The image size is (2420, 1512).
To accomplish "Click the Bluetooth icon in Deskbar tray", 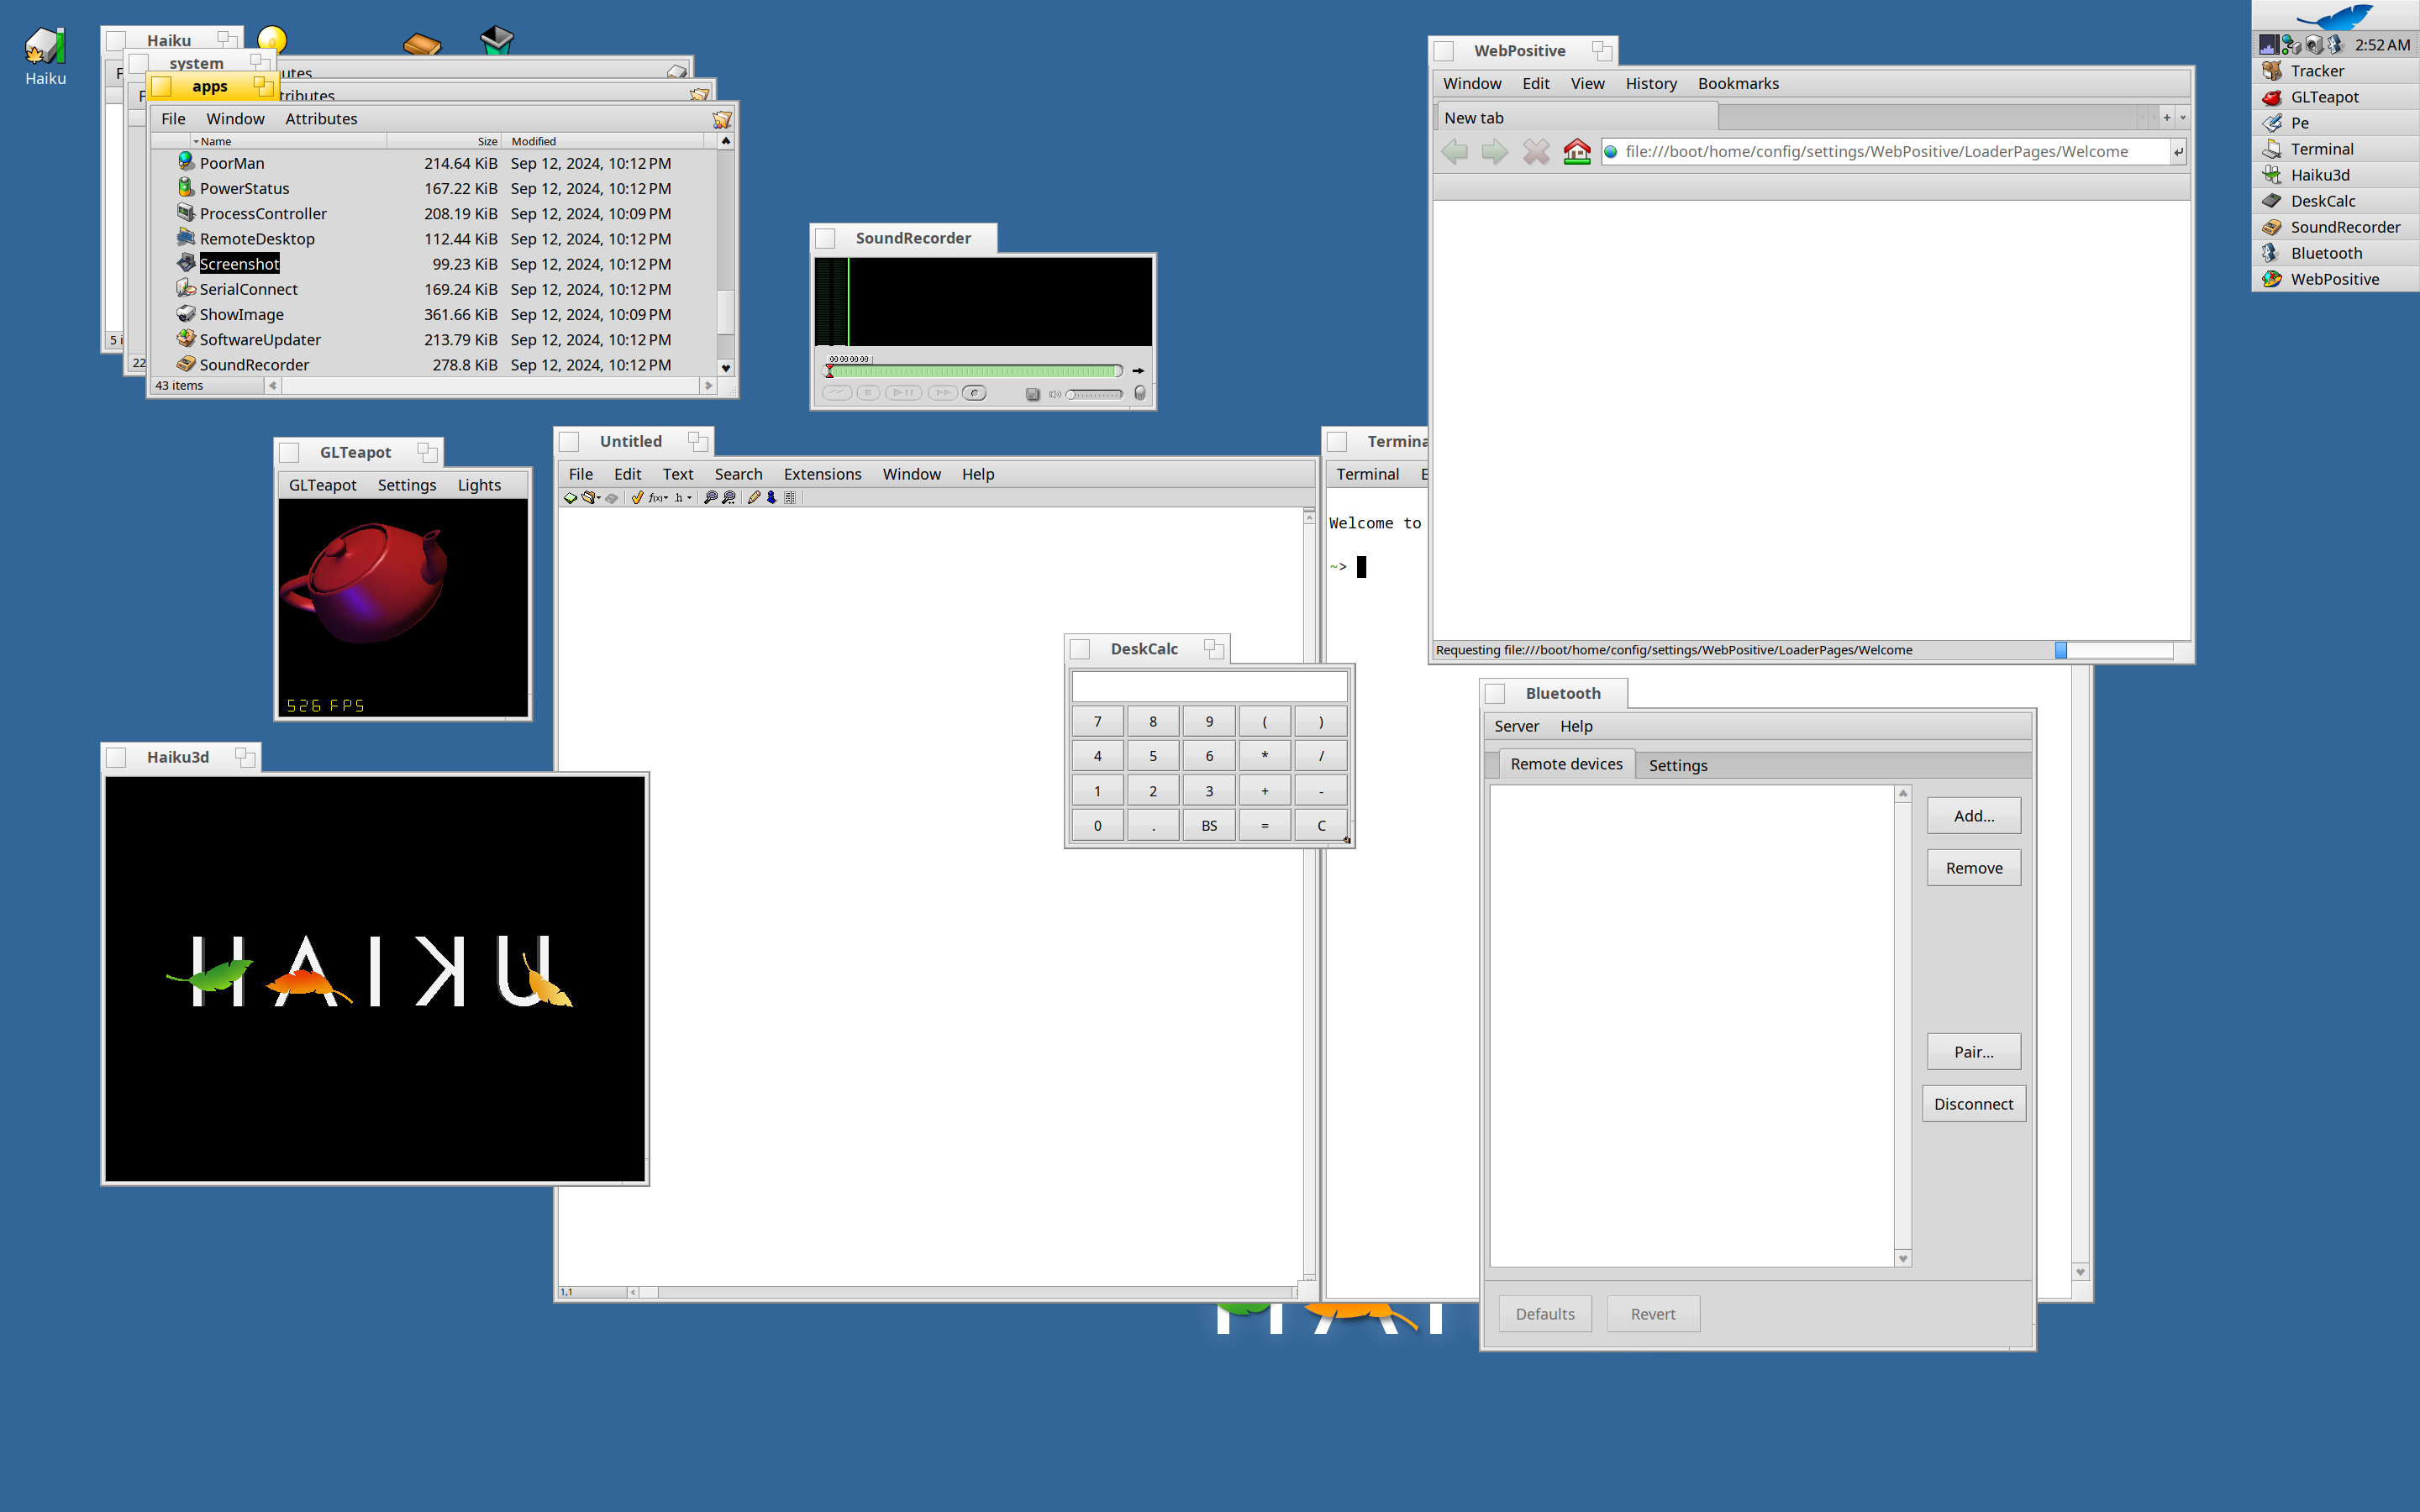I will pos(2335,45).
